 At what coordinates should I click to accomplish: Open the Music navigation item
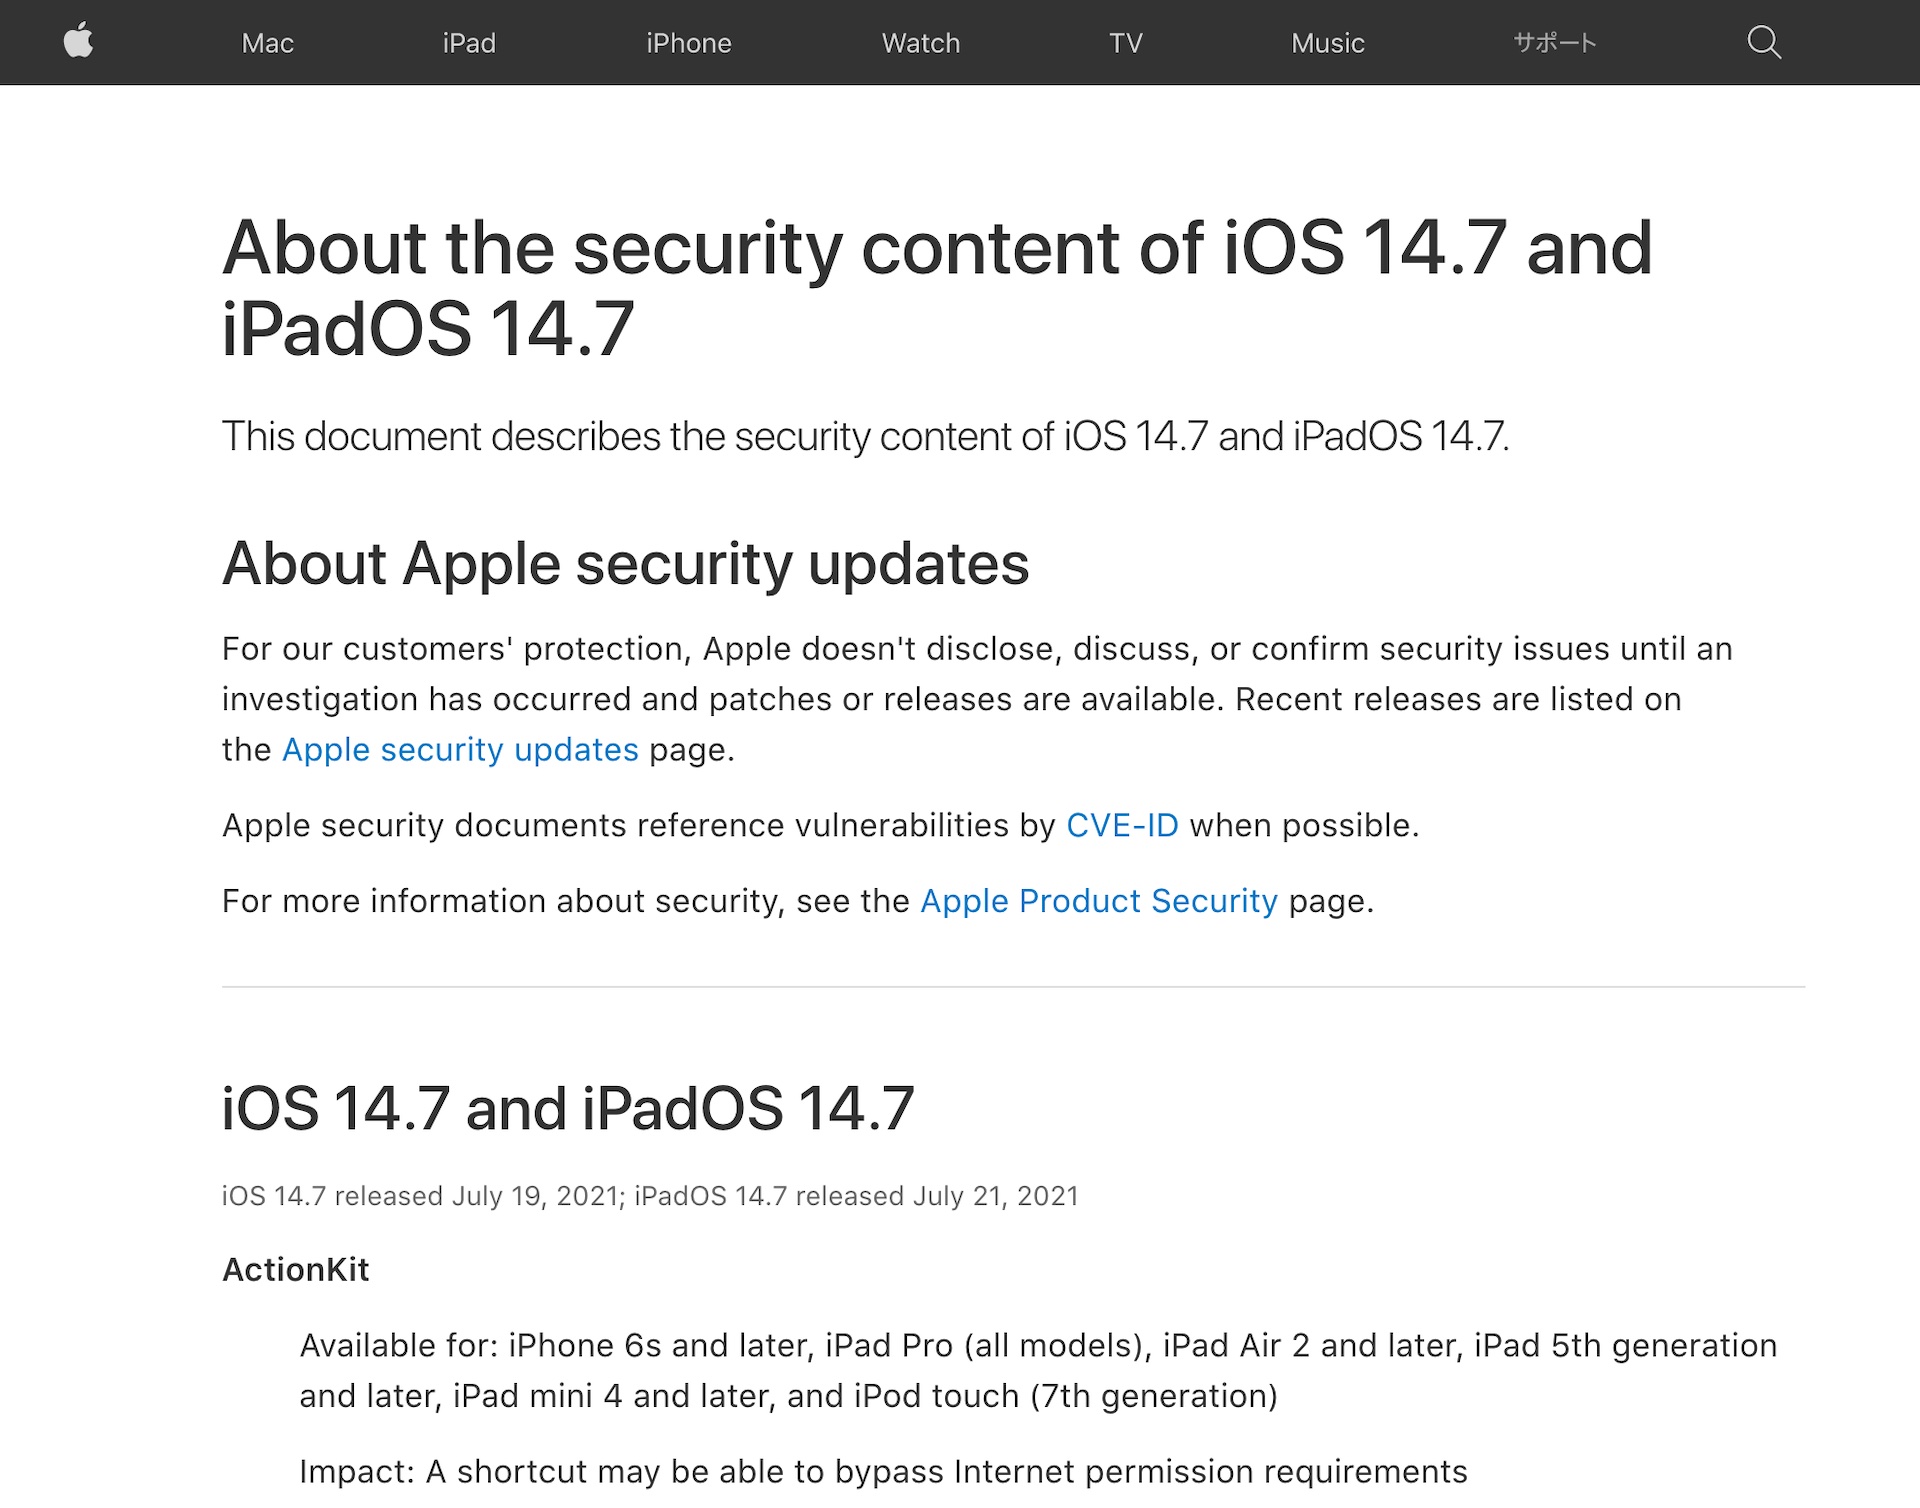tap(1327, 43)
